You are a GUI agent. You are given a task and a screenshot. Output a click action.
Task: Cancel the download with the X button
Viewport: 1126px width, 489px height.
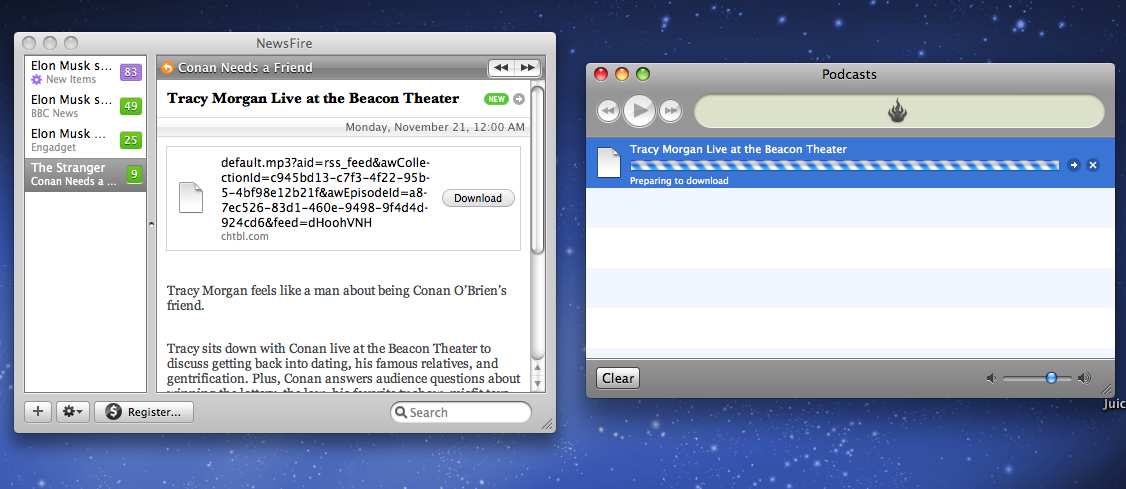[1093, 165]
